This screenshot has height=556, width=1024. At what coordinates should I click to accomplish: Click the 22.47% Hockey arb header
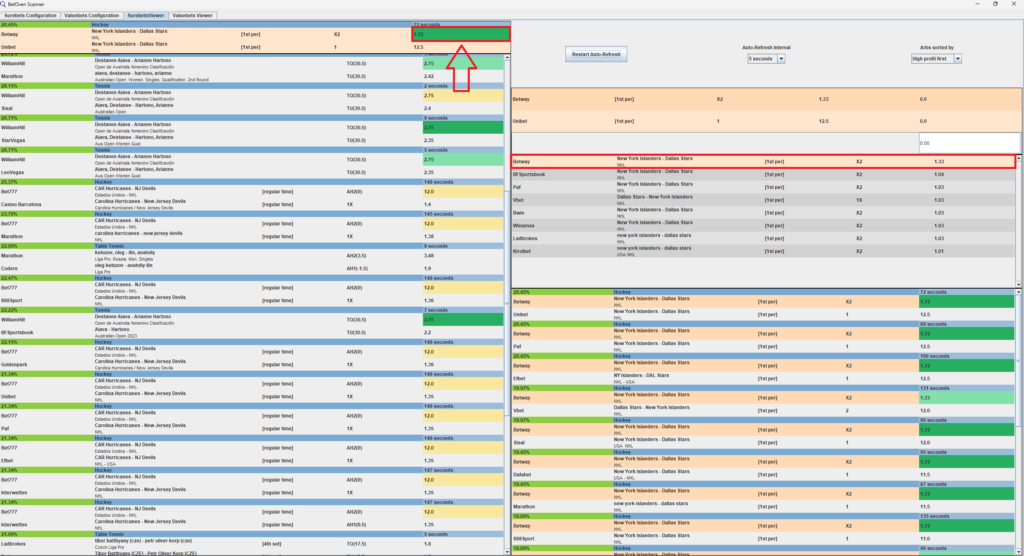252,278
